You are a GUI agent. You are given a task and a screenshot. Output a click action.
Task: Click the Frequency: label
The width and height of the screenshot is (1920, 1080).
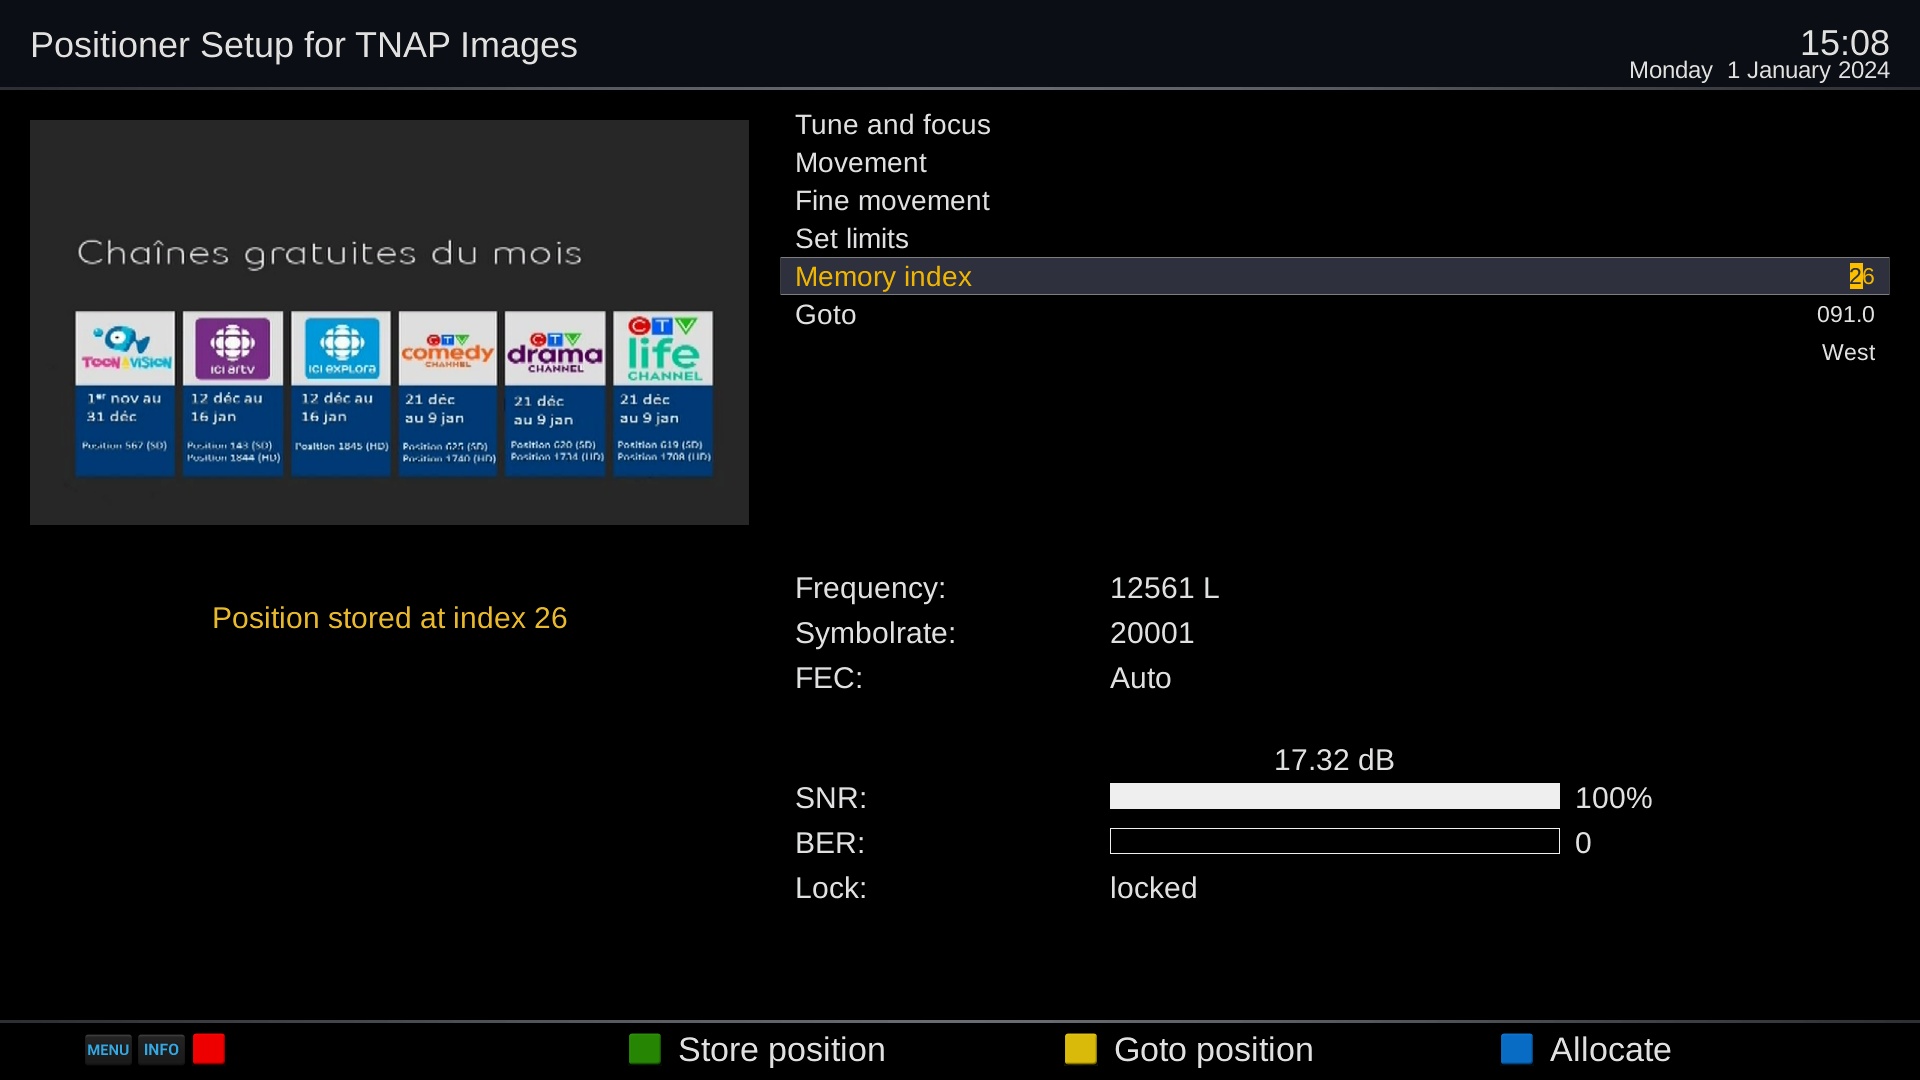coord(870,588)
